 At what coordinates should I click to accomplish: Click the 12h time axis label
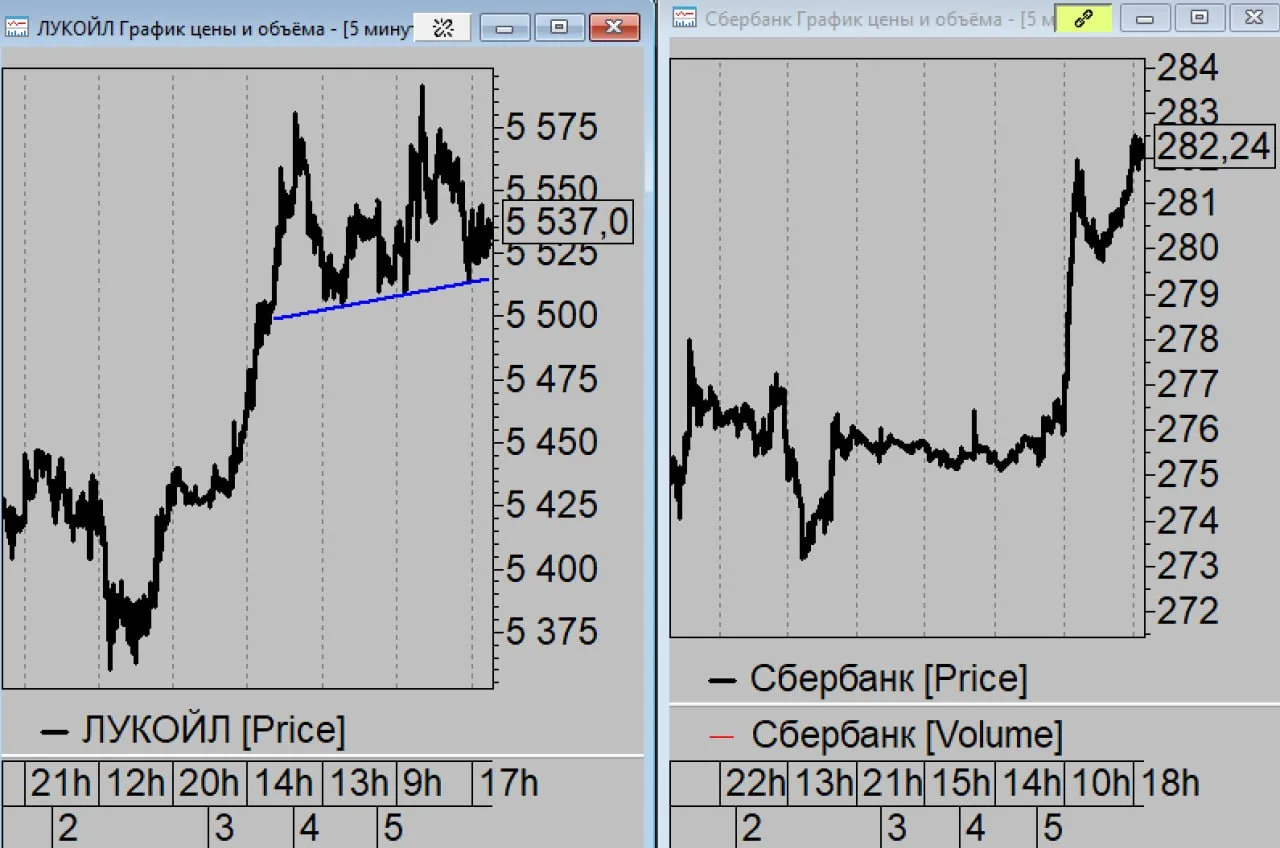(x=135, y=783)
